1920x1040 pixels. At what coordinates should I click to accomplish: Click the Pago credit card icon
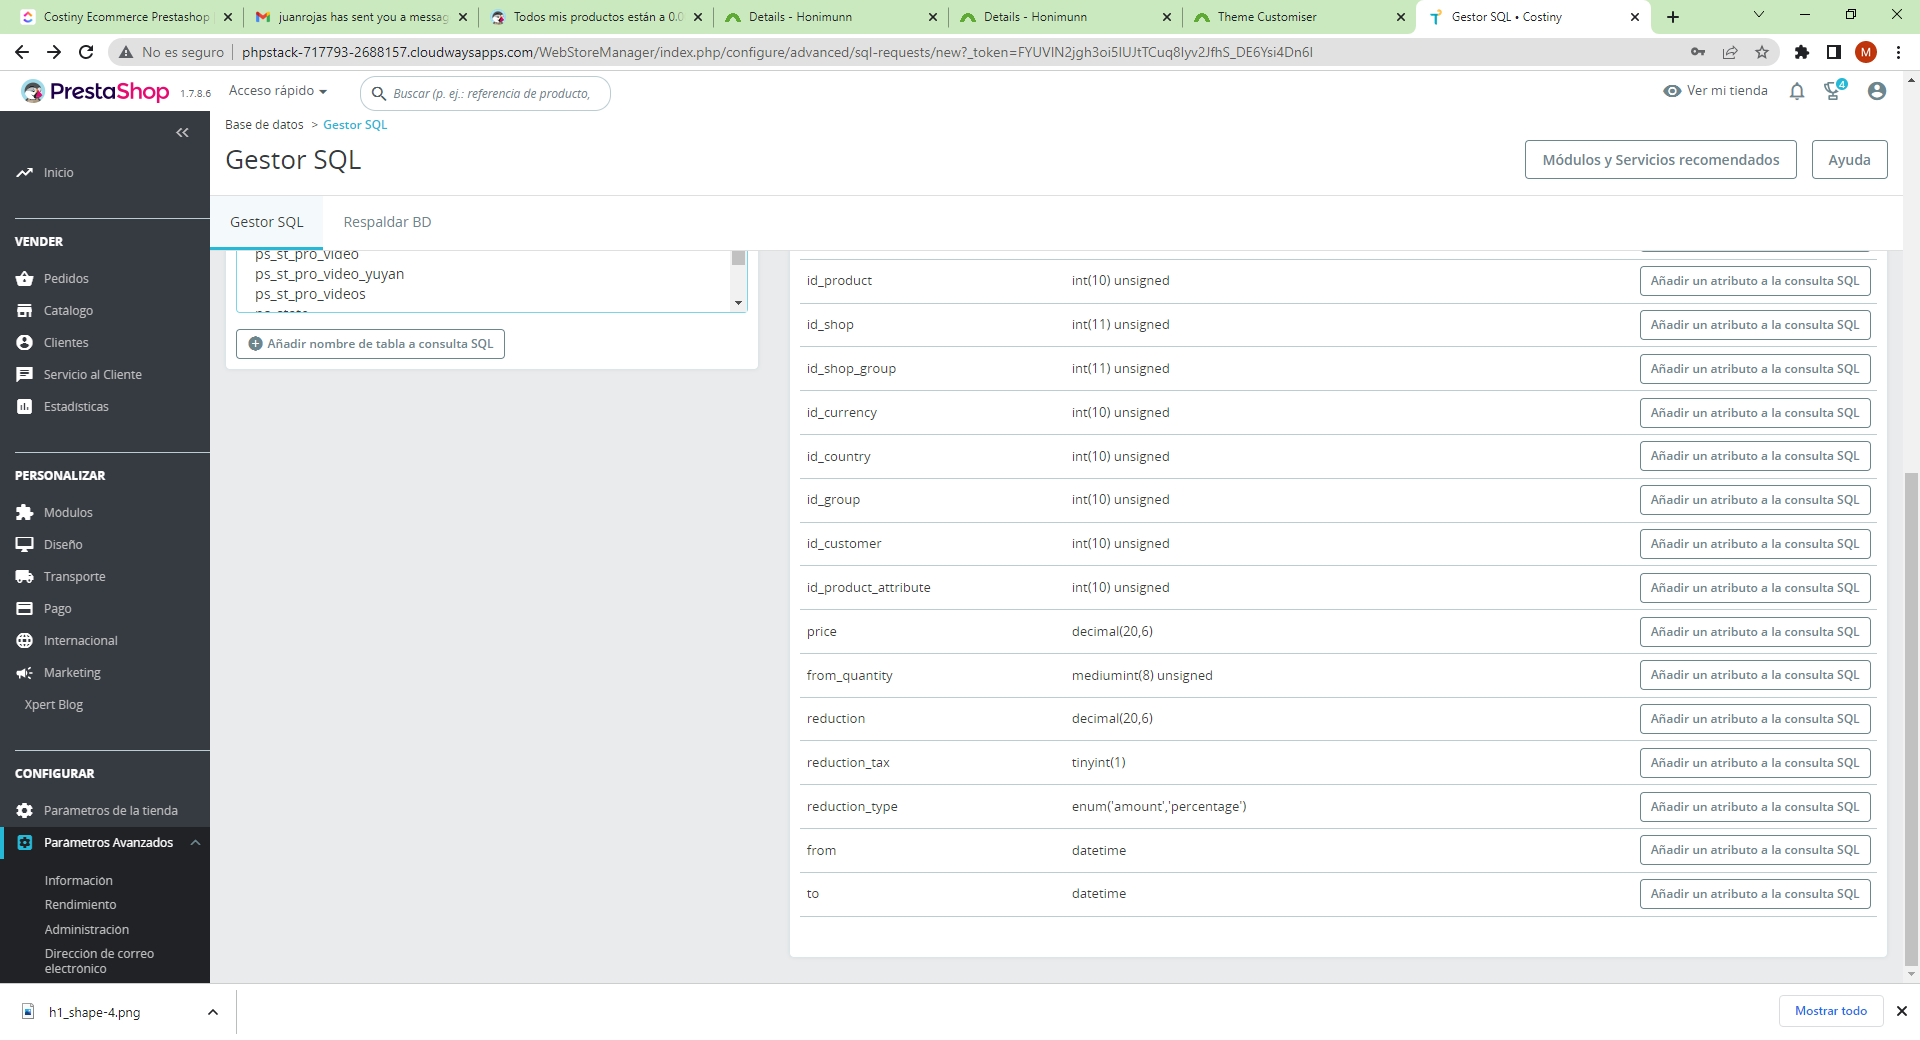(x=24, y=609)
